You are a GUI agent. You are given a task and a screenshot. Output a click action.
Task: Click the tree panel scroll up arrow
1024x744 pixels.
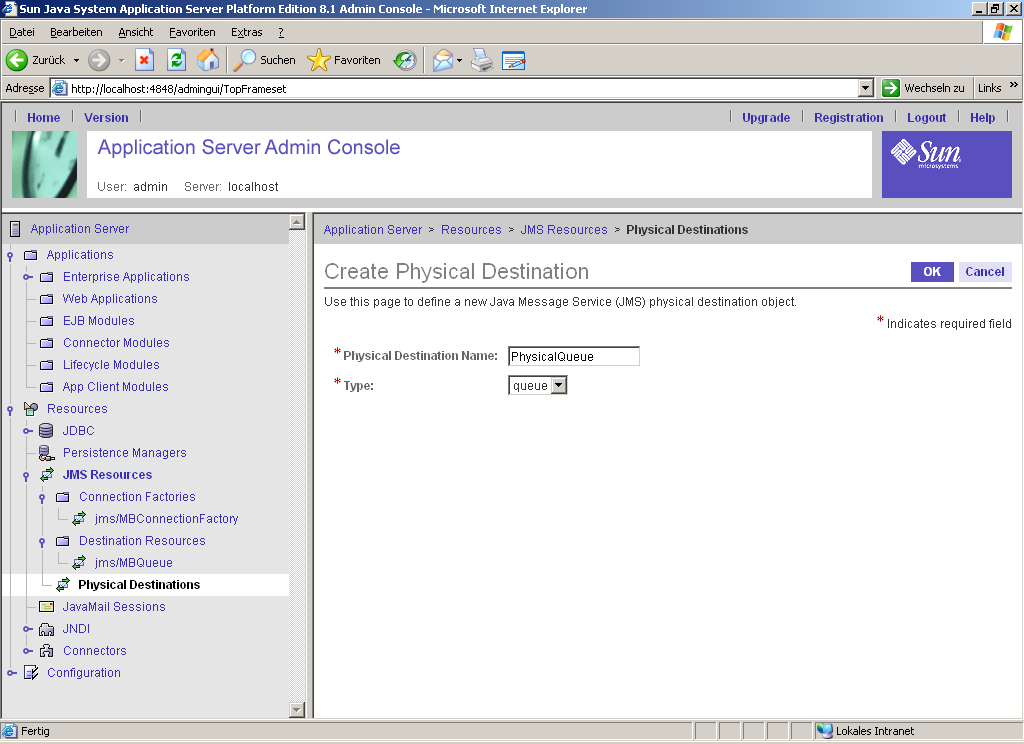point(297,222)
